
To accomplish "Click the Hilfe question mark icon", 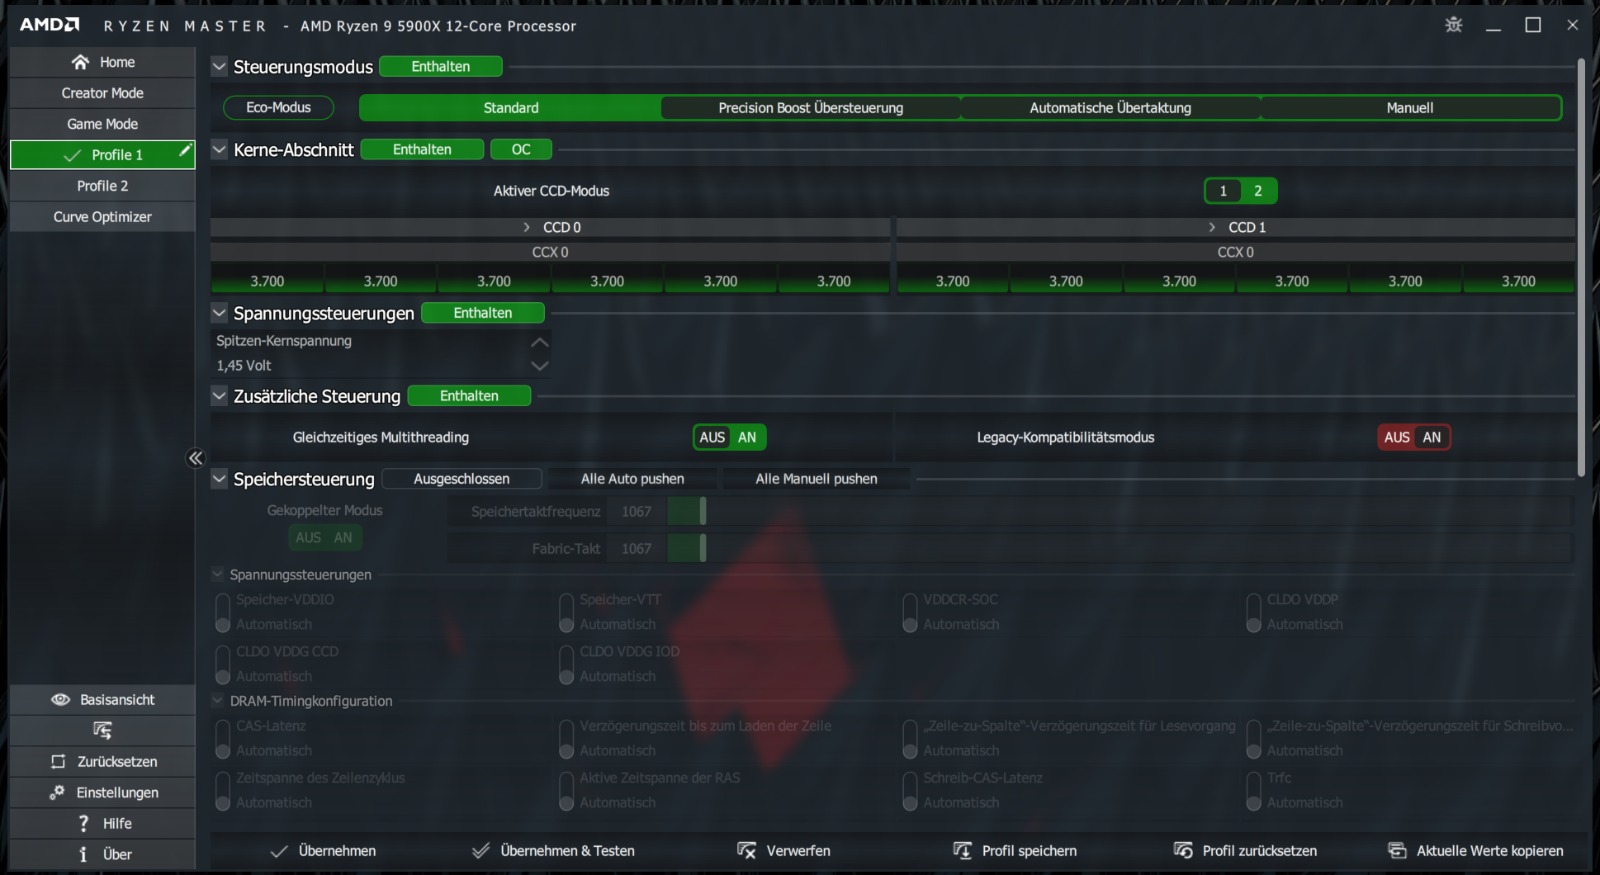I will point(84,824).
